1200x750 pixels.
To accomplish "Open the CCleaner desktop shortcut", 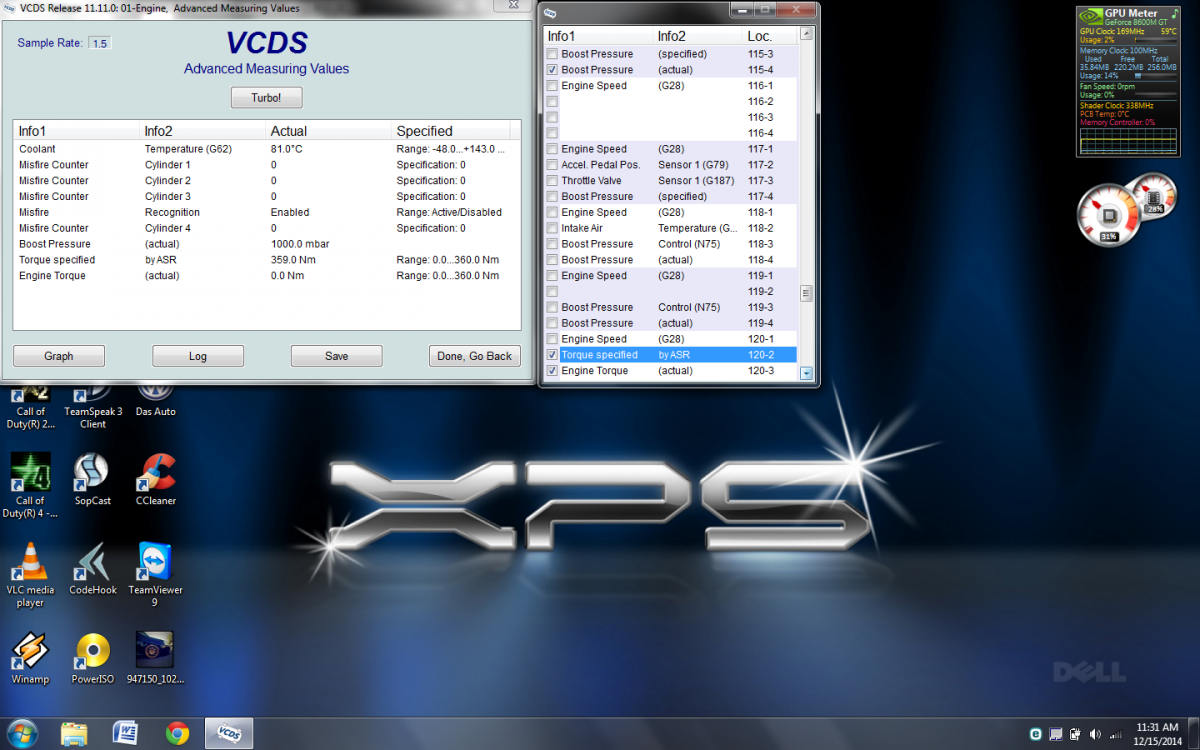I will [x=154, y=480].
